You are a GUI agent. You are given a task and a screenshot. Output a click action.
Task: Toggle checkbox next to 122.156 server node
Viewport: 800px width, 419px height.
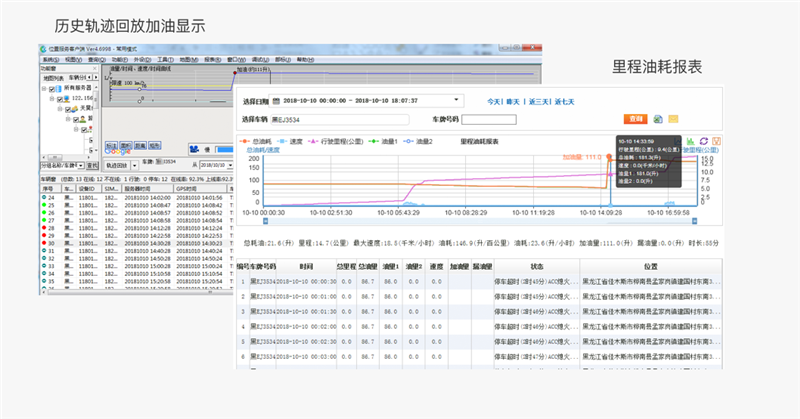click(x=61, y=99)
